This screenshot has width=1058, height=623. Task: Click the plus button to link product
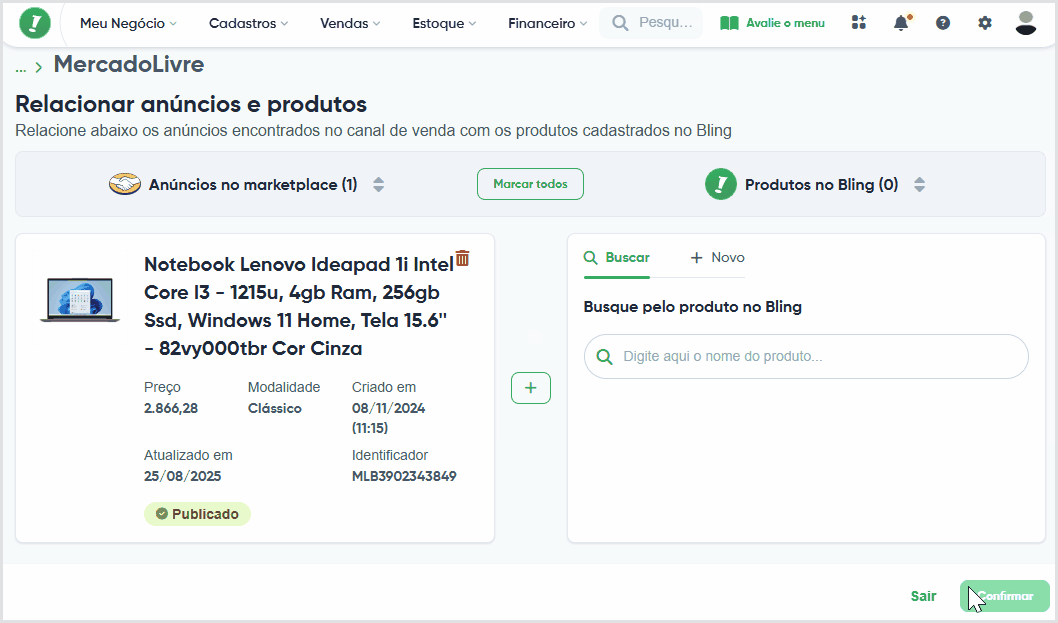pyautogui.click(x=531, y=388)
